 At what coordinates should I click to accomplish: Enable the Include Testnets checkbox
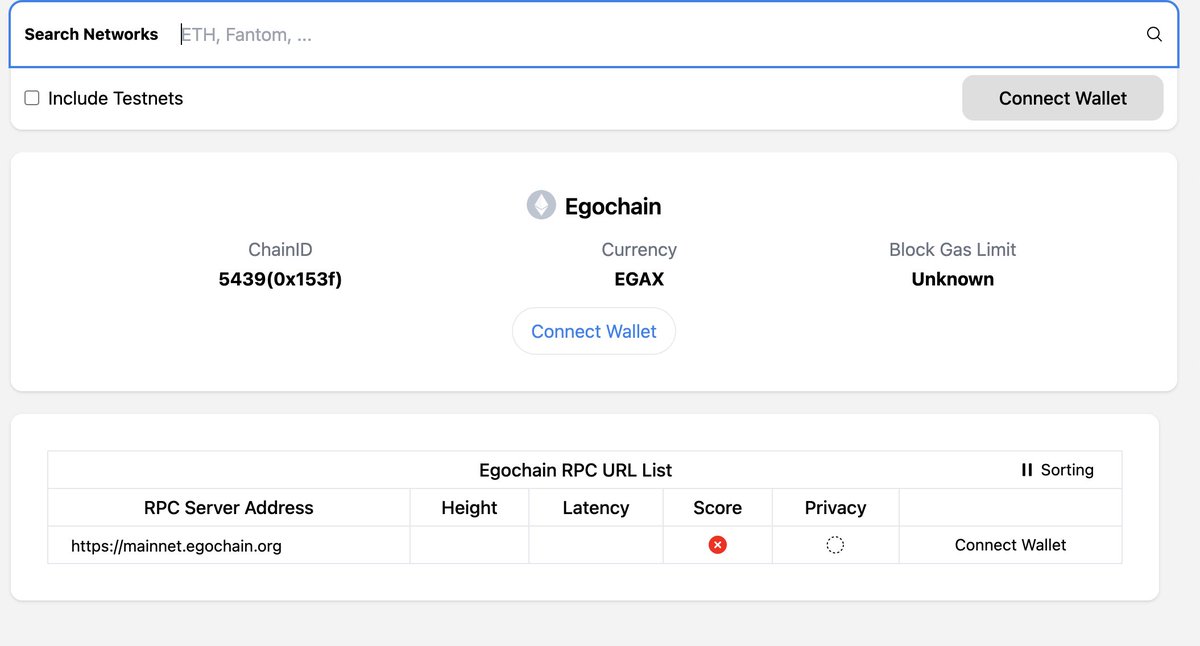(31, 97)
